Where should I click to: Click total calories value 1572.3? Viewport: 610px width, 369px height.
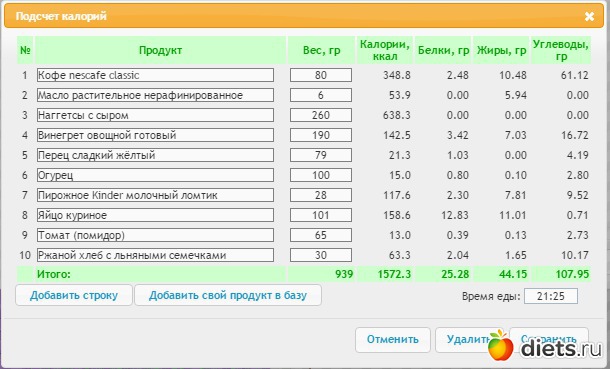394,274
